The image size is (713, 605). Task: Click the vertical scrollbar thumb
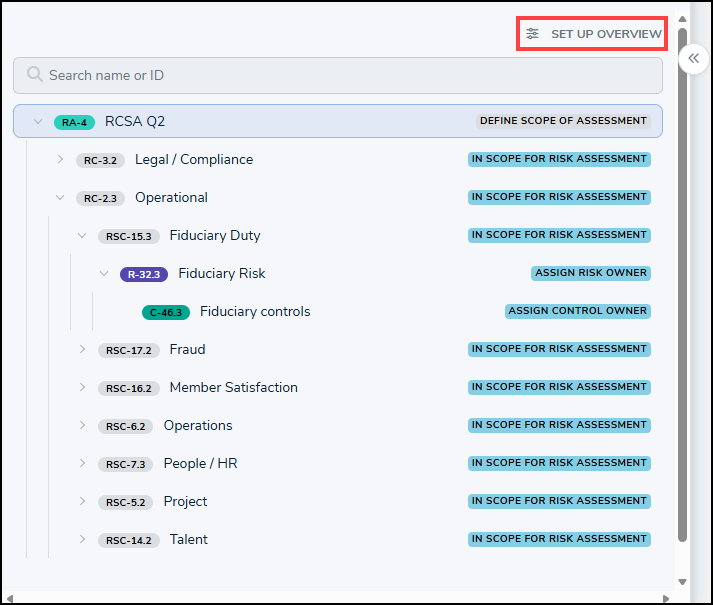tap(682, 285)
